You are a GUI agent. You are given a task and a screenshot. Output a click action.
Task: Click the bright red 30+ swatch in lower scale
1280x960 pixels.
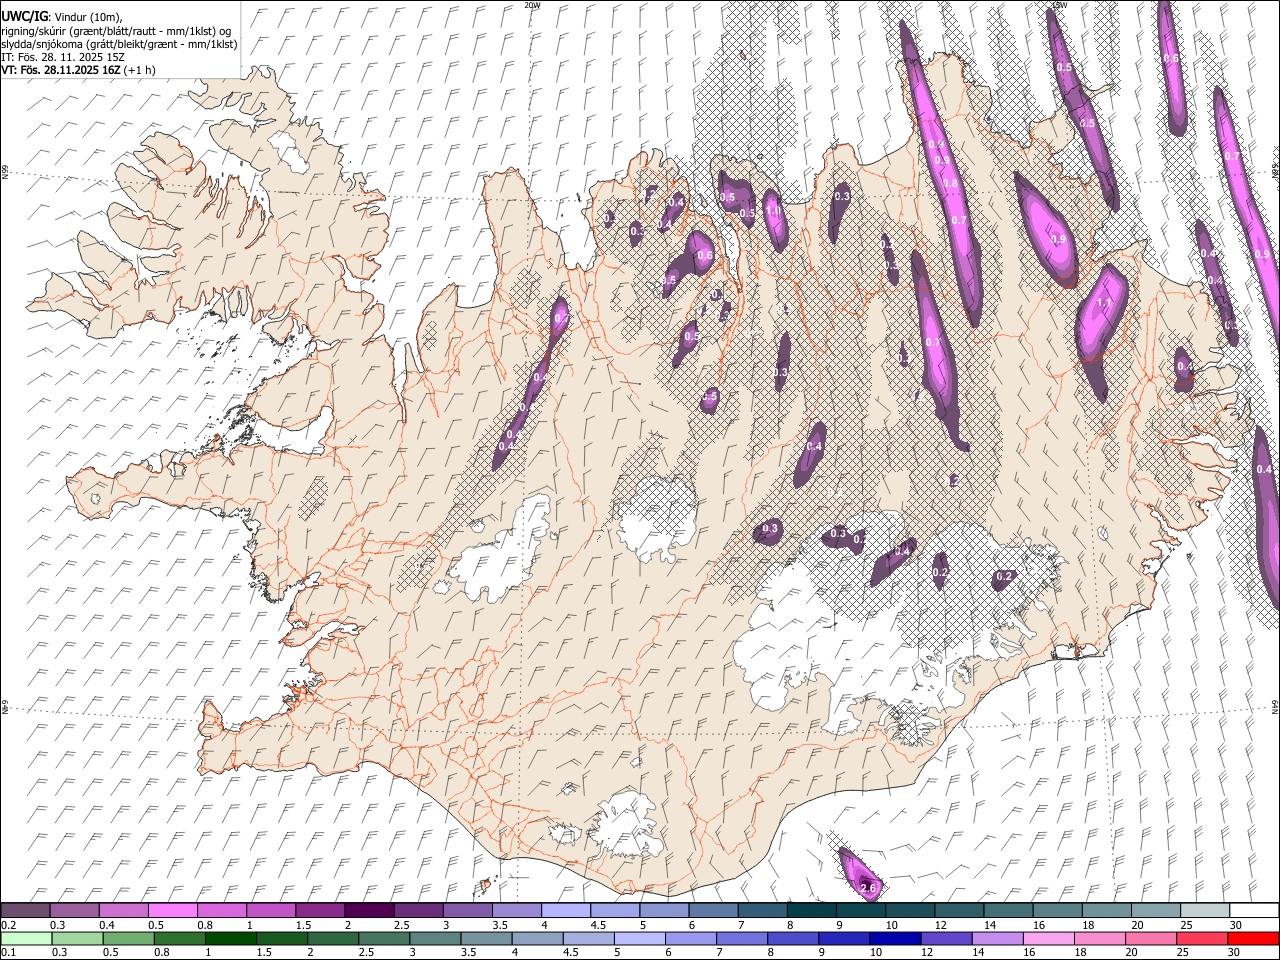click(x=1253, y=939)
